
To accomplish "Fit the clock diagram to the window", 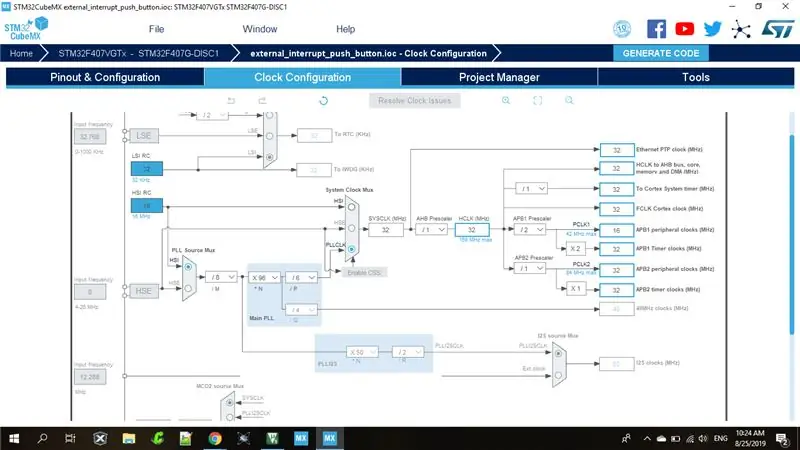I will click(x=537, y=101).
